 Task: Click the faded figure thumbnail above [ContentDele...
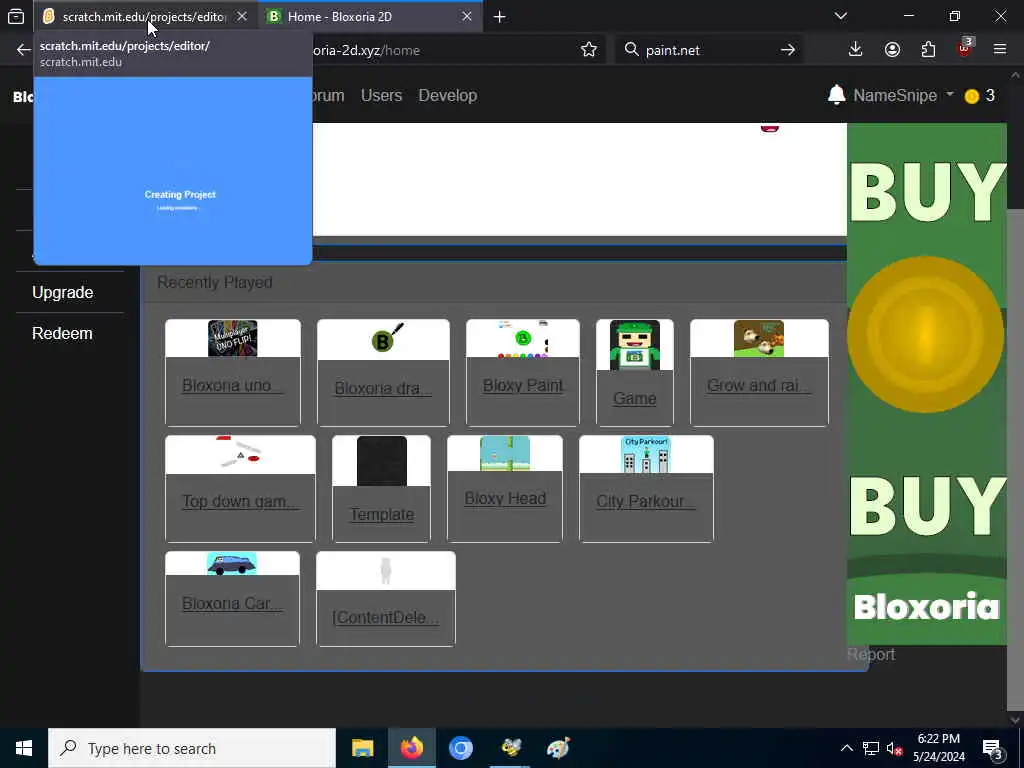386,571
